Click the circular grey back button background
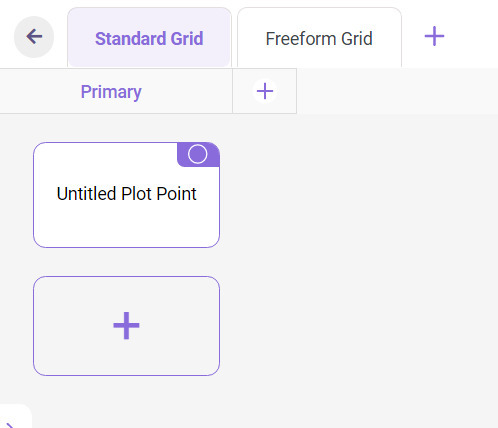498x428 pixels. click(34, 37)
